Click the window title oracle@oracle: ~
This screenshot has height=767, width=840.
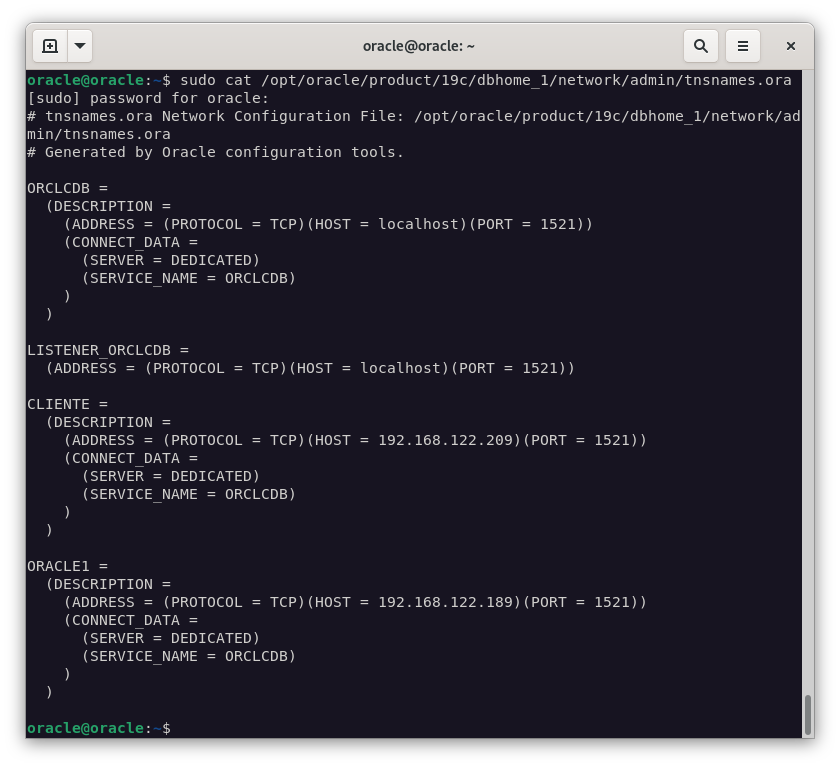[418, 46]
